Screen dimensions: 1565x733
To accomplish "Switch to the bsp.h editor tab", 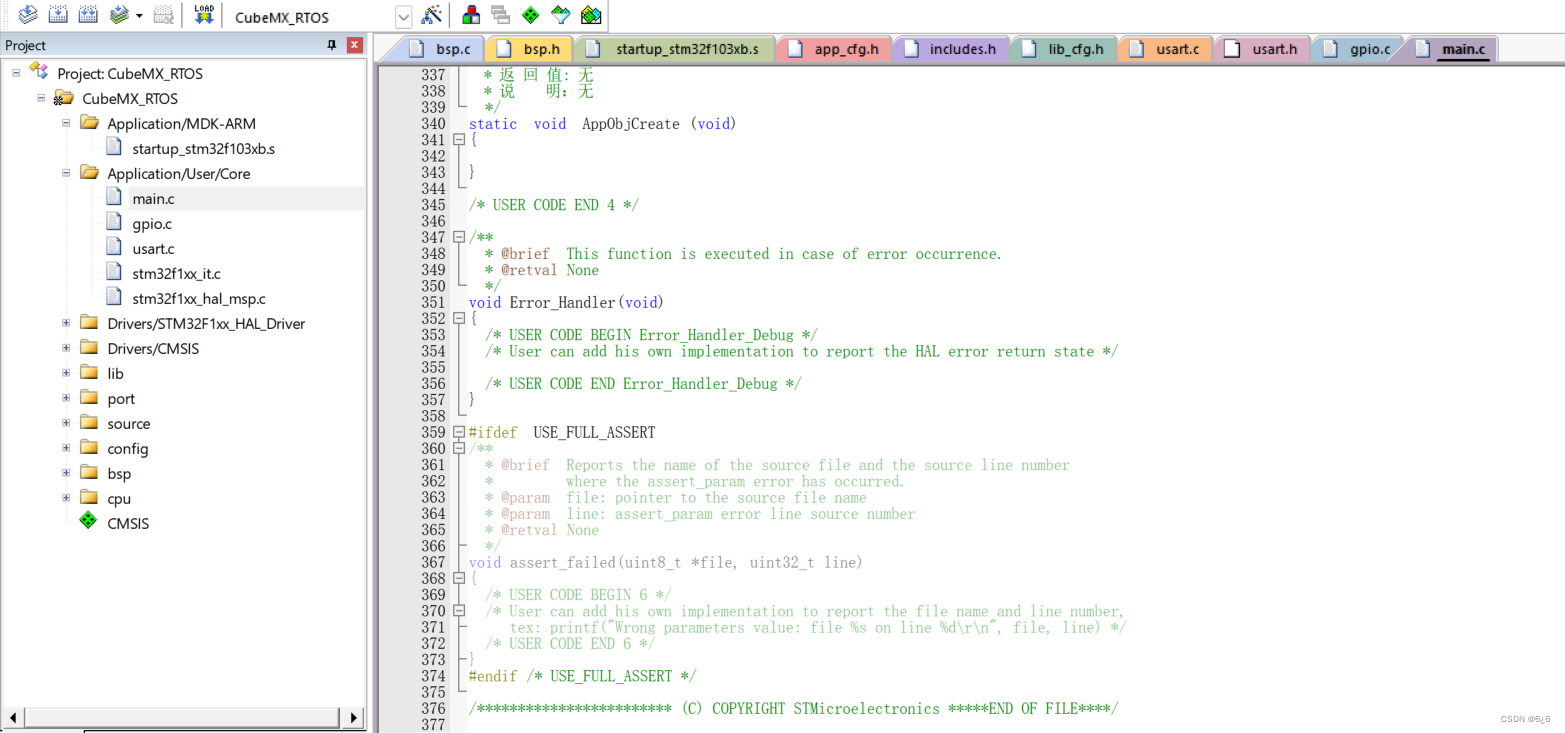I will pos(529,49).
